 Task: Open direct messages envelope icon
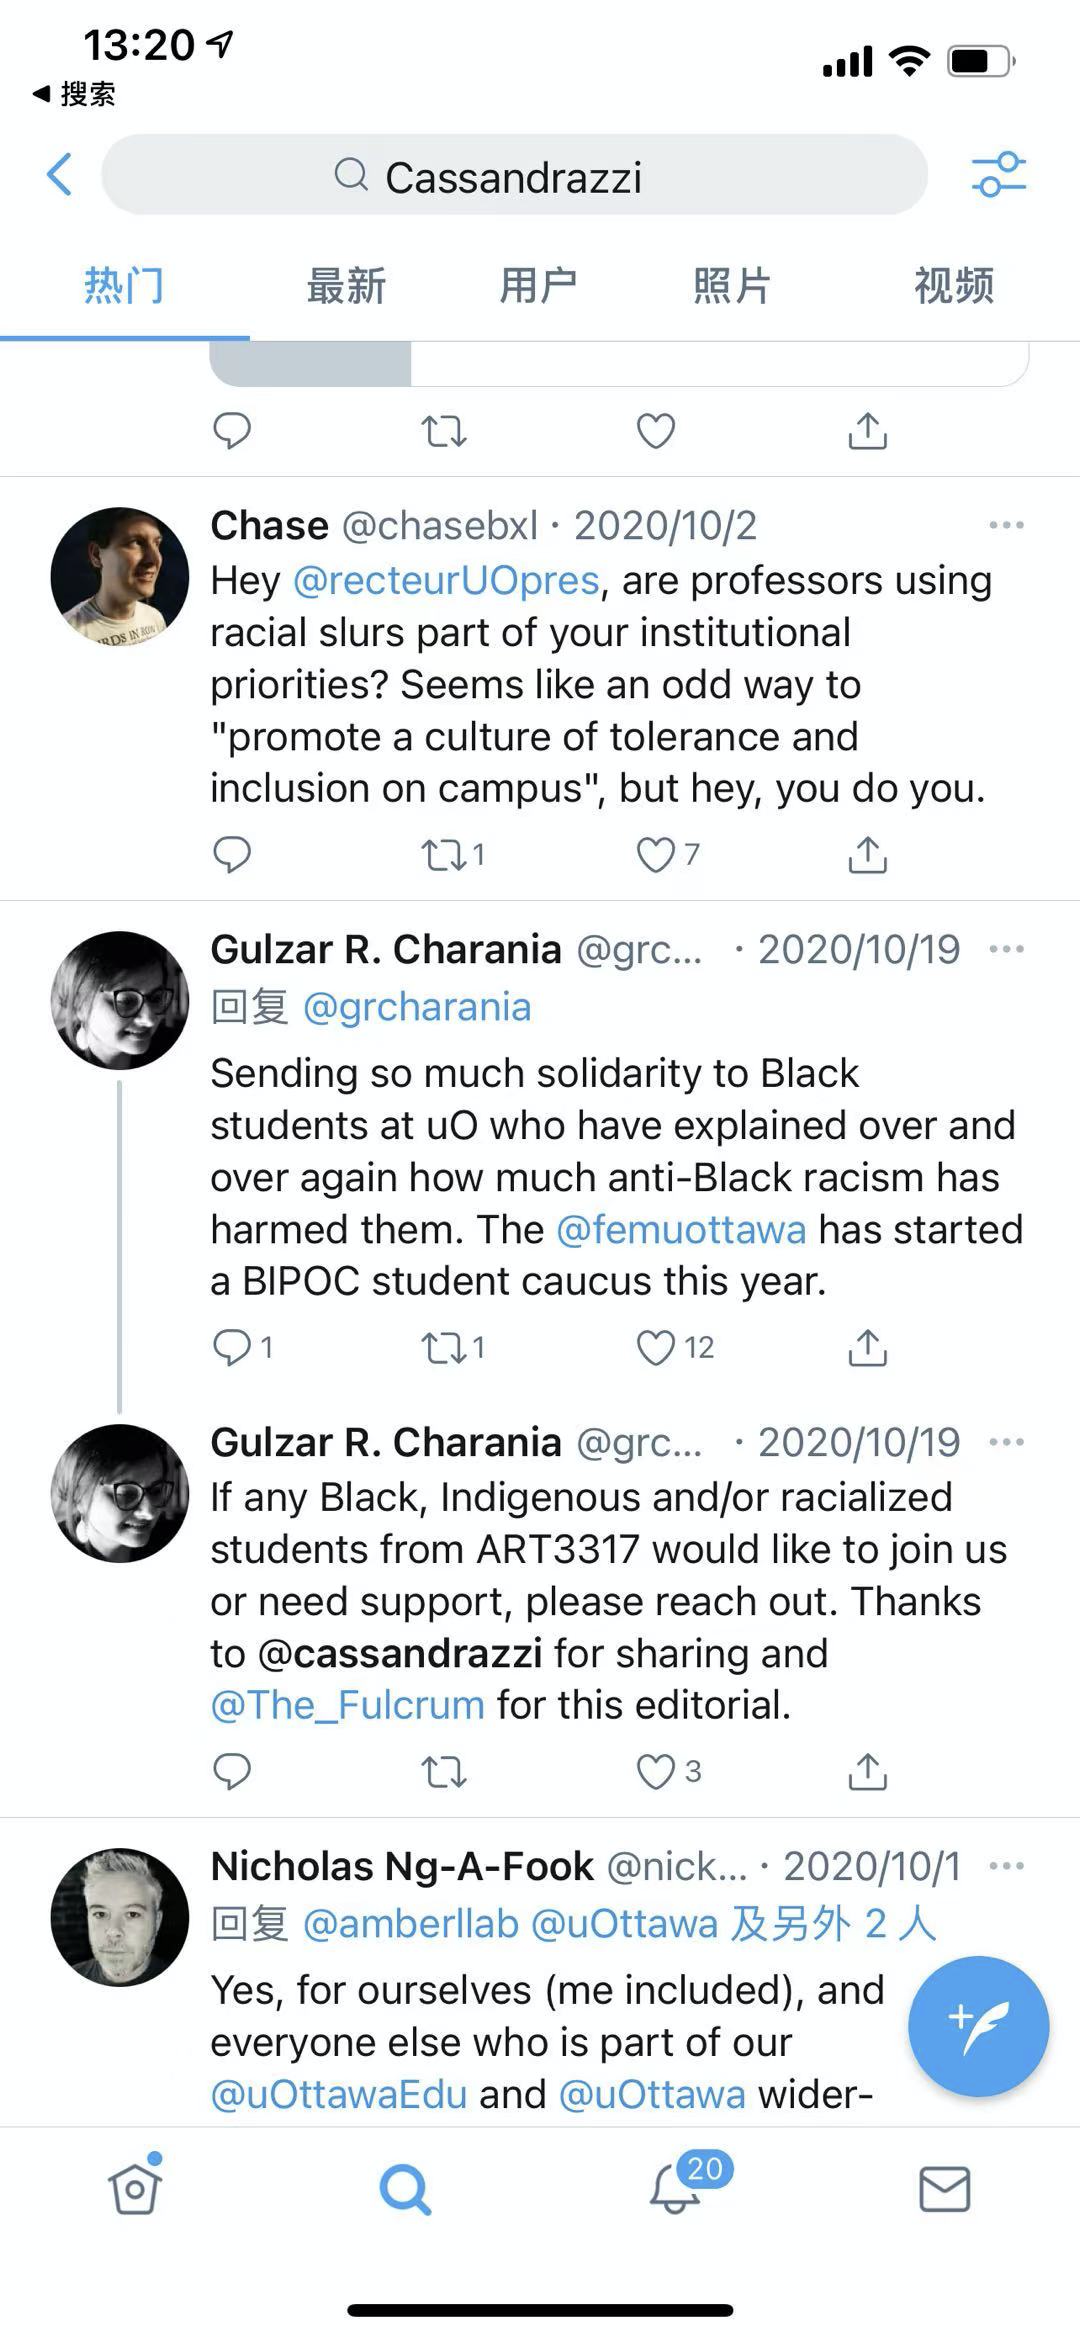click(x=944, y=2191)
